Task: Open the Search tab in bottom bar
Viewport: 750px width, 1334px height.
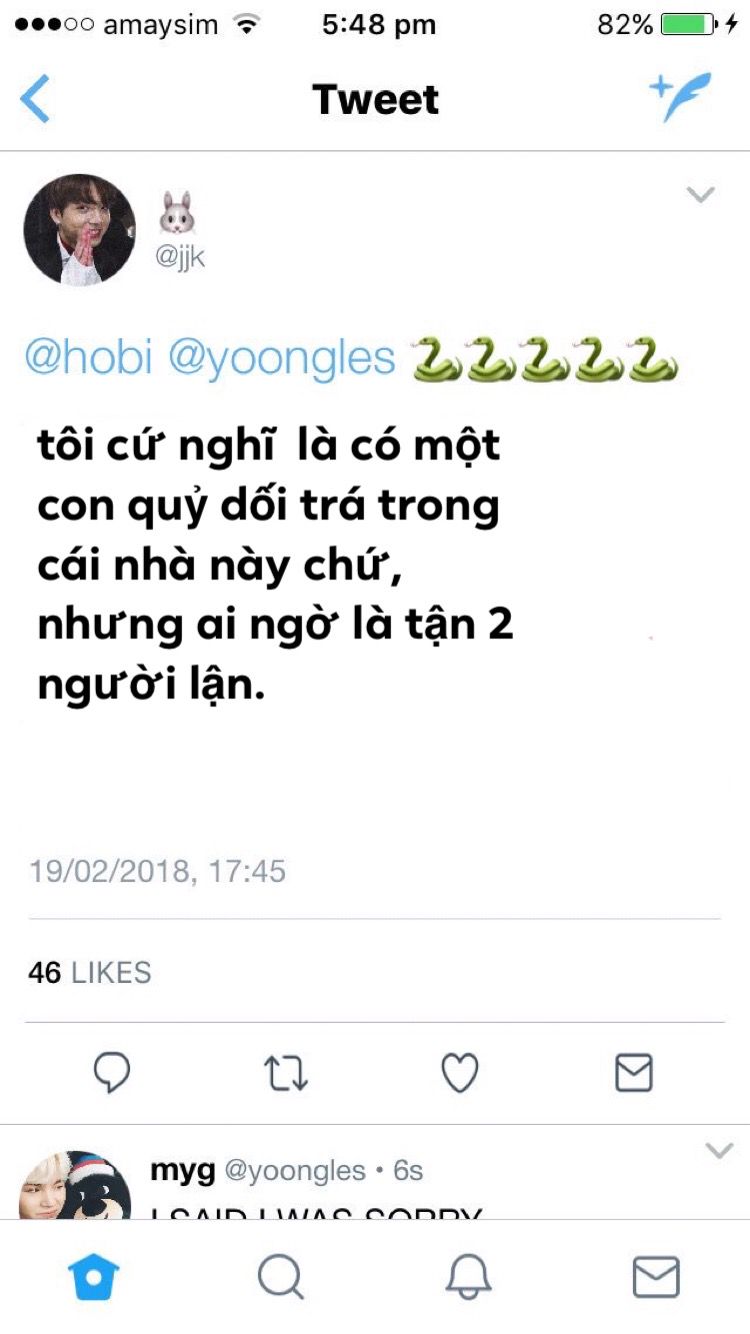Action: coord(280,1276)
